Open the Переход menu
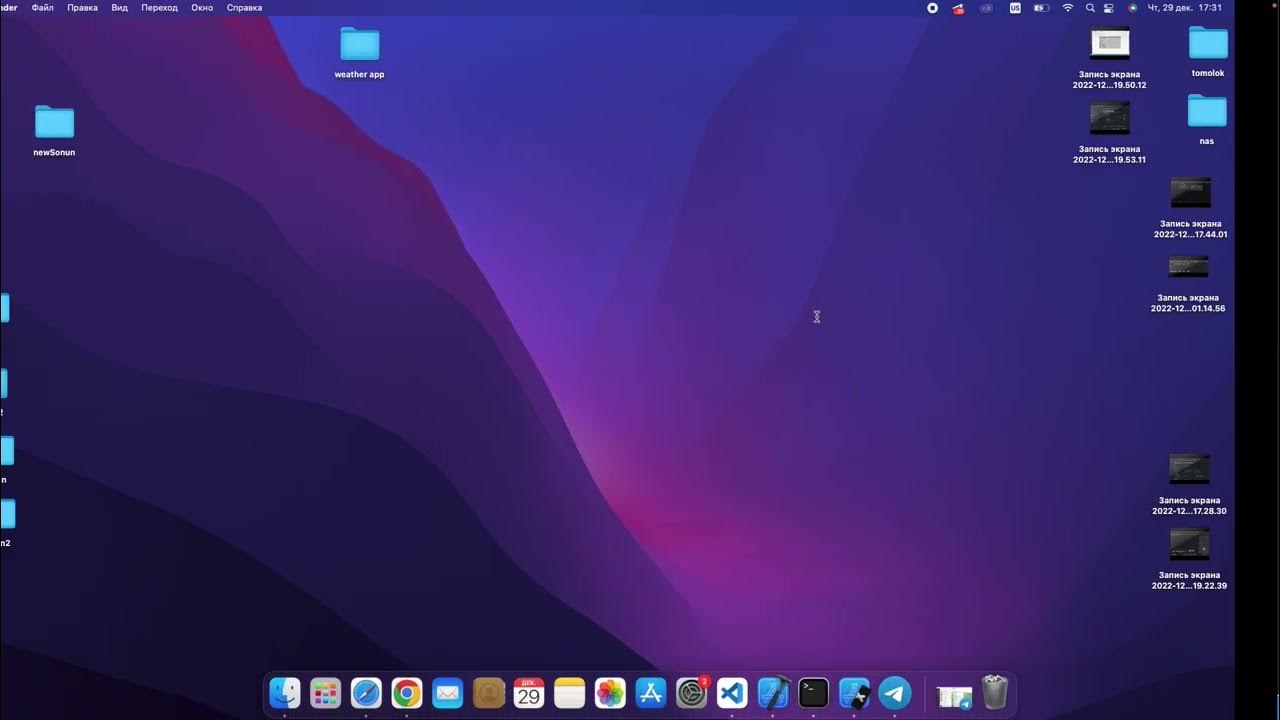Viewport: 1280px width, 720px height. [x=159, y=8]
